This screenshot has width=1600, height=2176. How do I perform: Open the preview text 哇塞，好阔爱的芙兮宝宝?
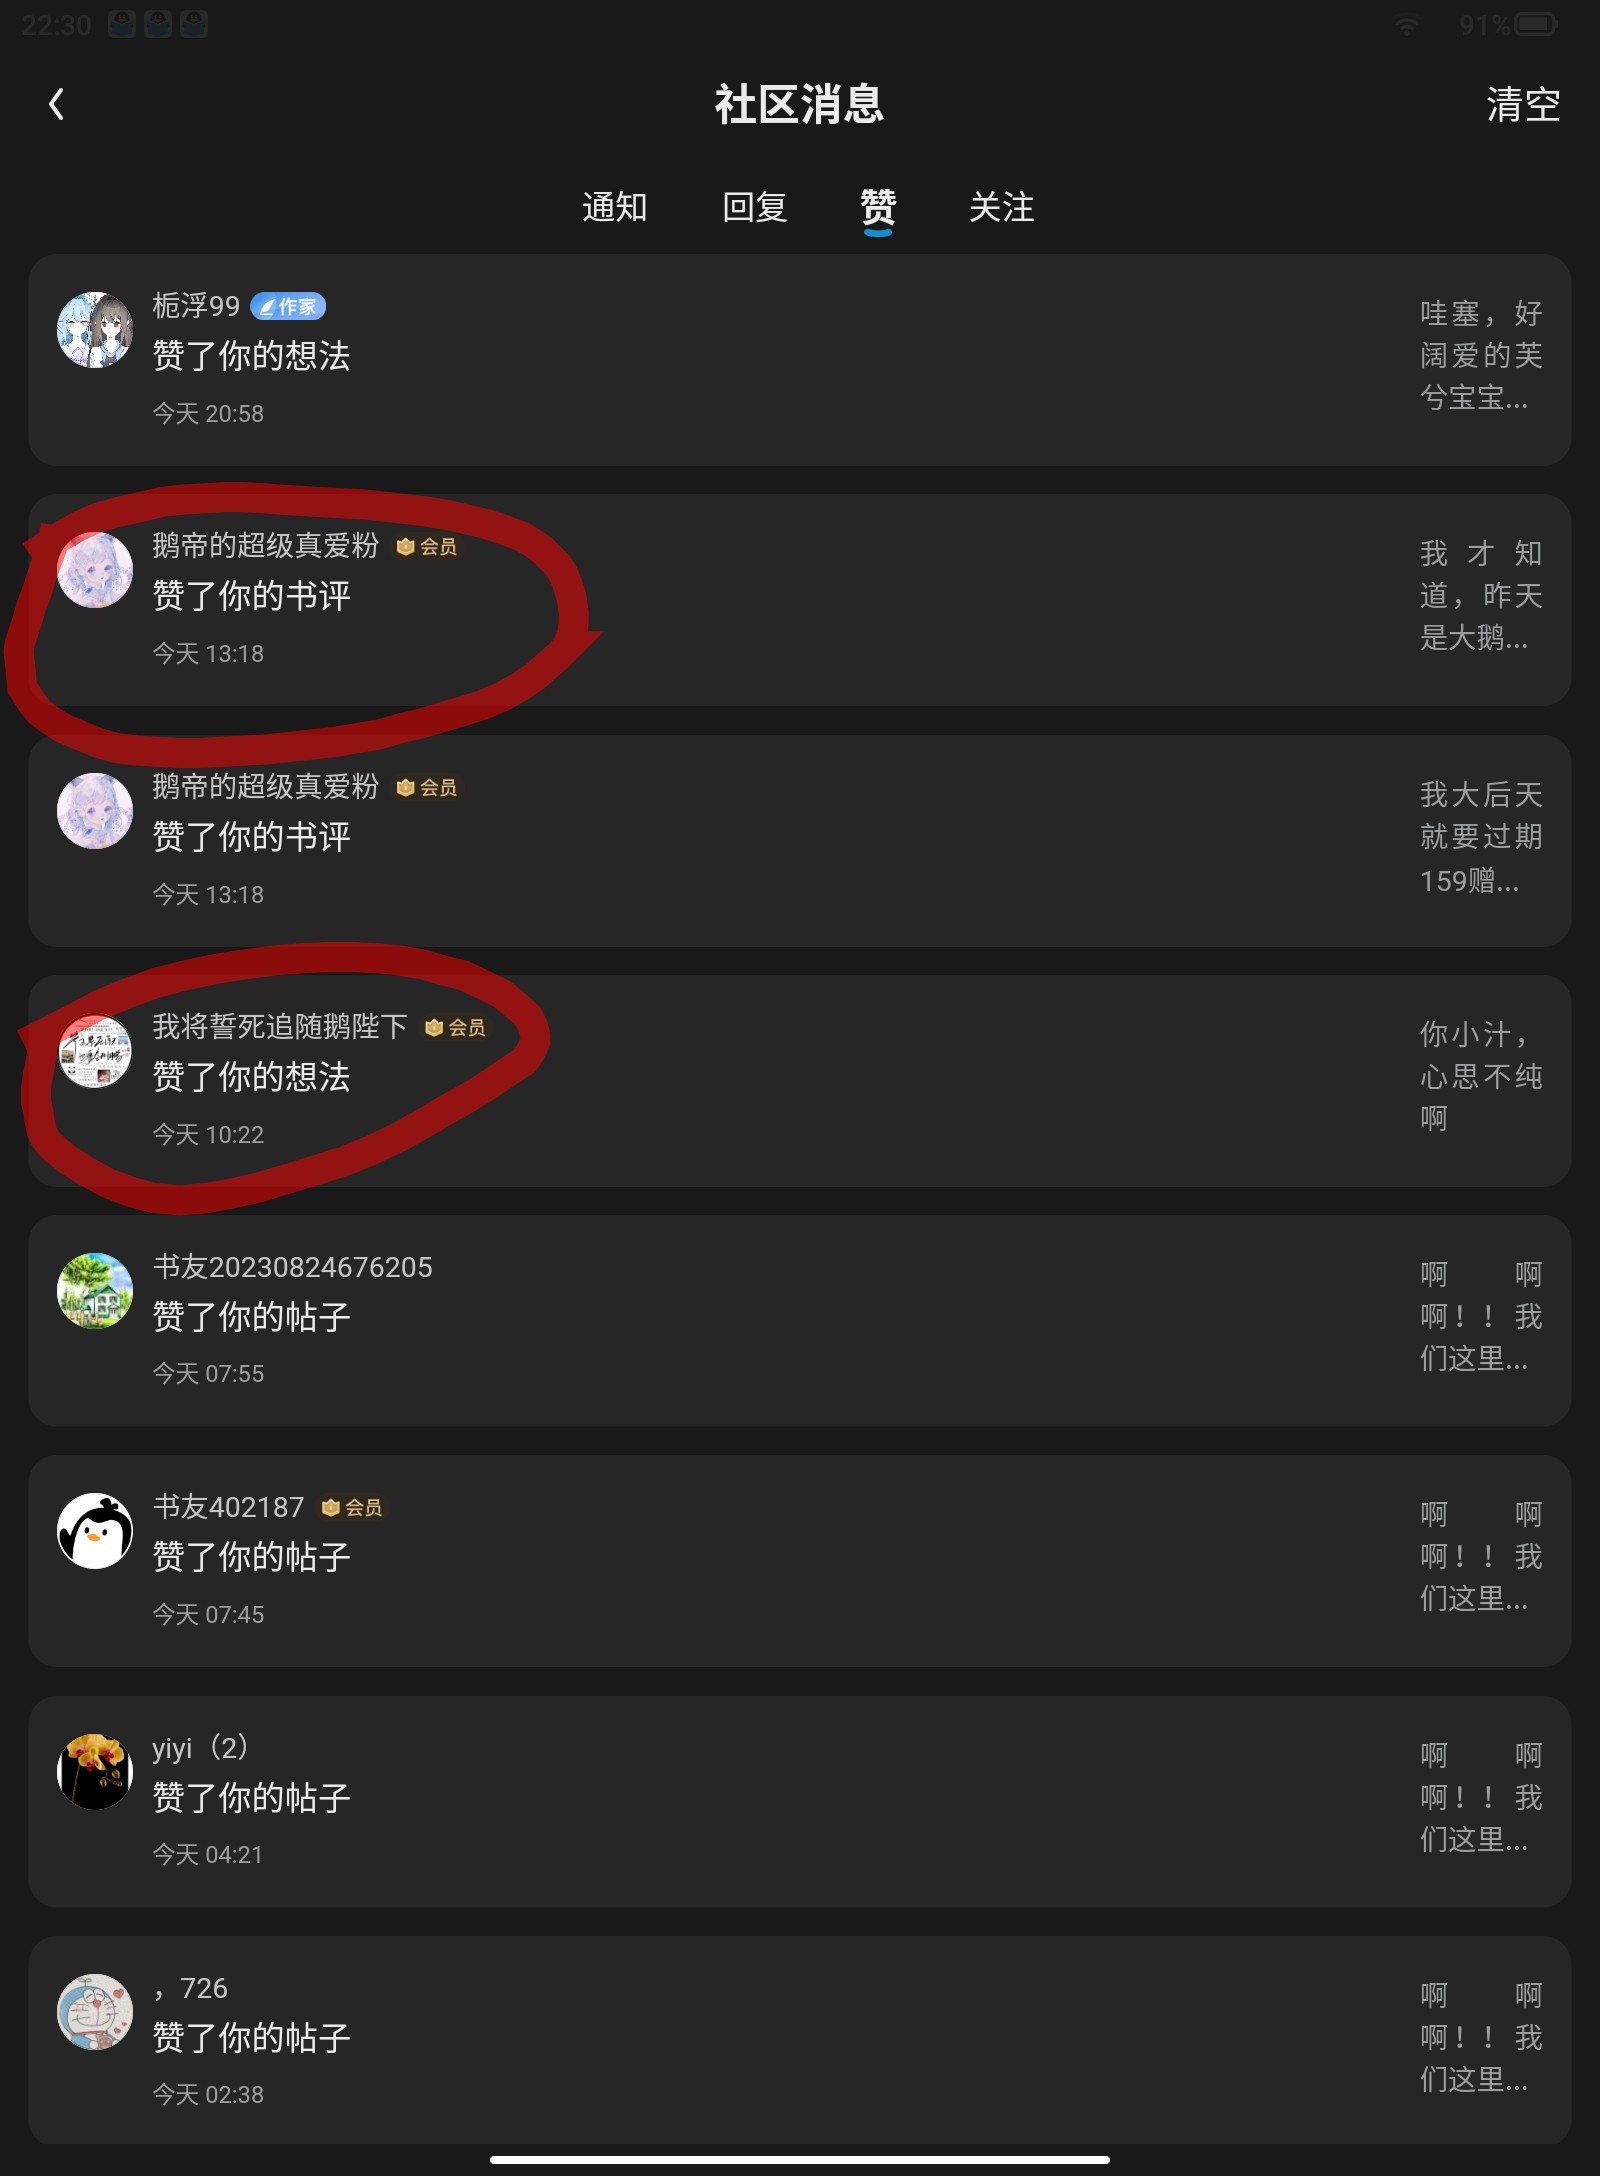(x=1481, y=356)
